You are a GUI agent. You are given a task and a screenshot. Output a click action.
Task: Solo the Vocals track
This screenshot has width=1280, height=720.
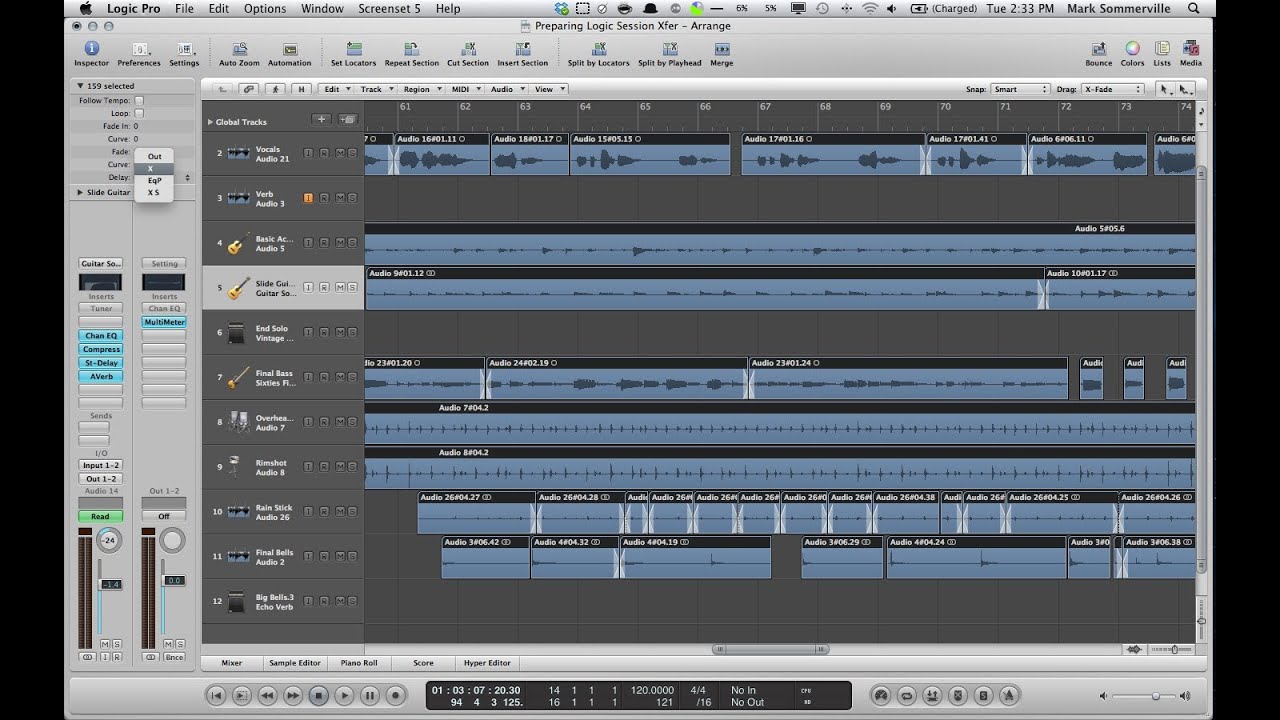[352, 153]
